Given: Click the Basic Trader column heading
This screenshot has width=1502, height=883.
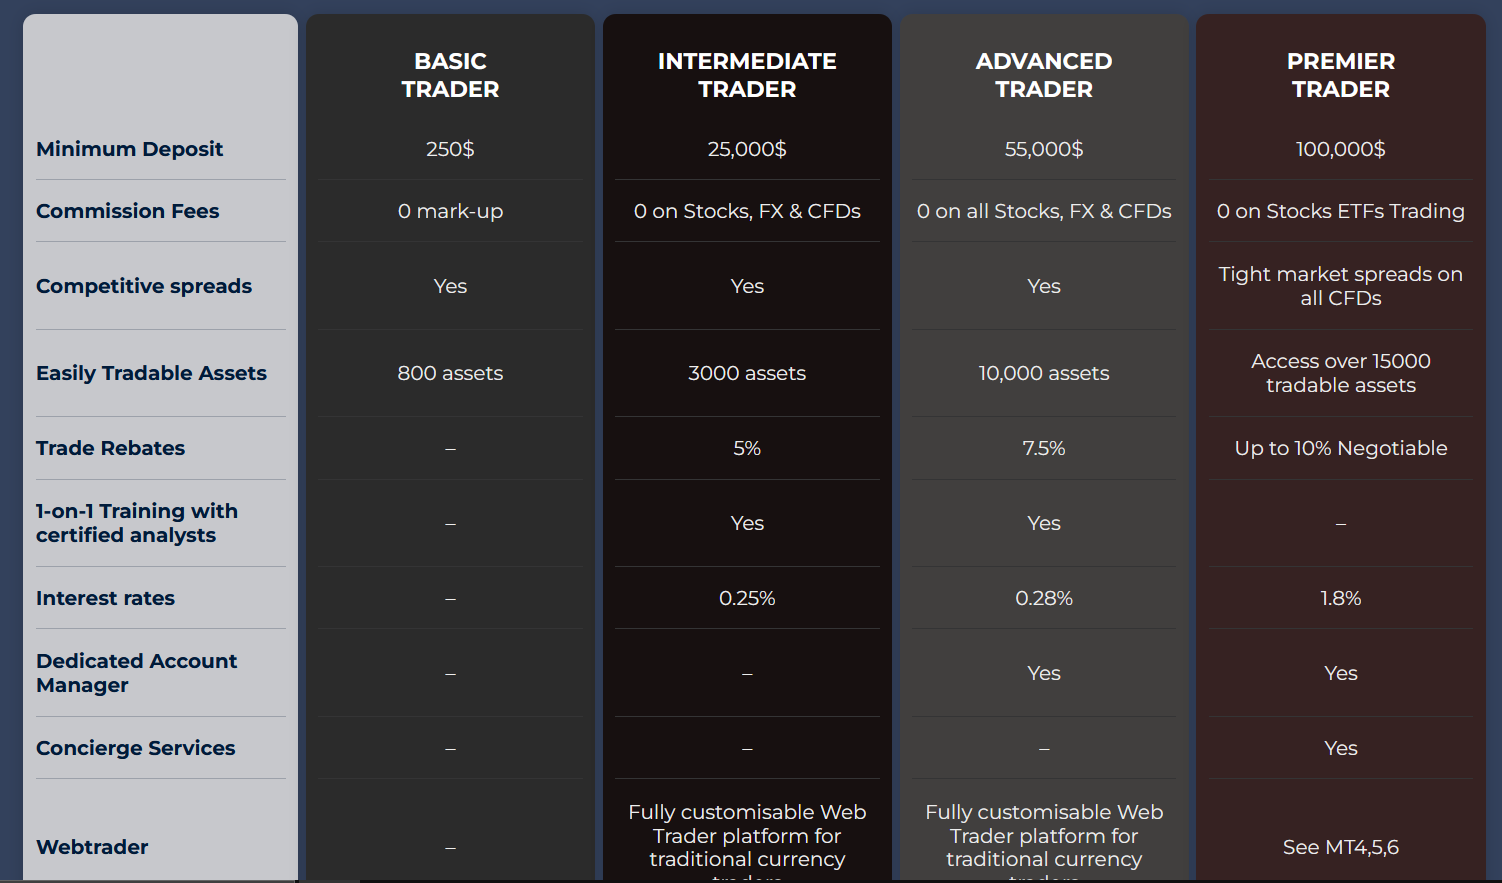Looking at the screenshot, I should tap(450, 75).
